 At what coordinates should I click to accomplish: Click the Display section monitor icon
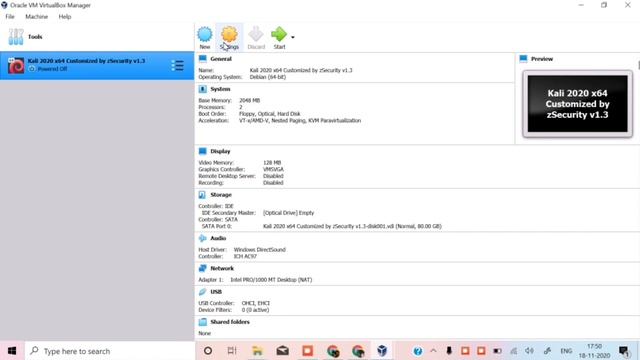coord(202,151)
